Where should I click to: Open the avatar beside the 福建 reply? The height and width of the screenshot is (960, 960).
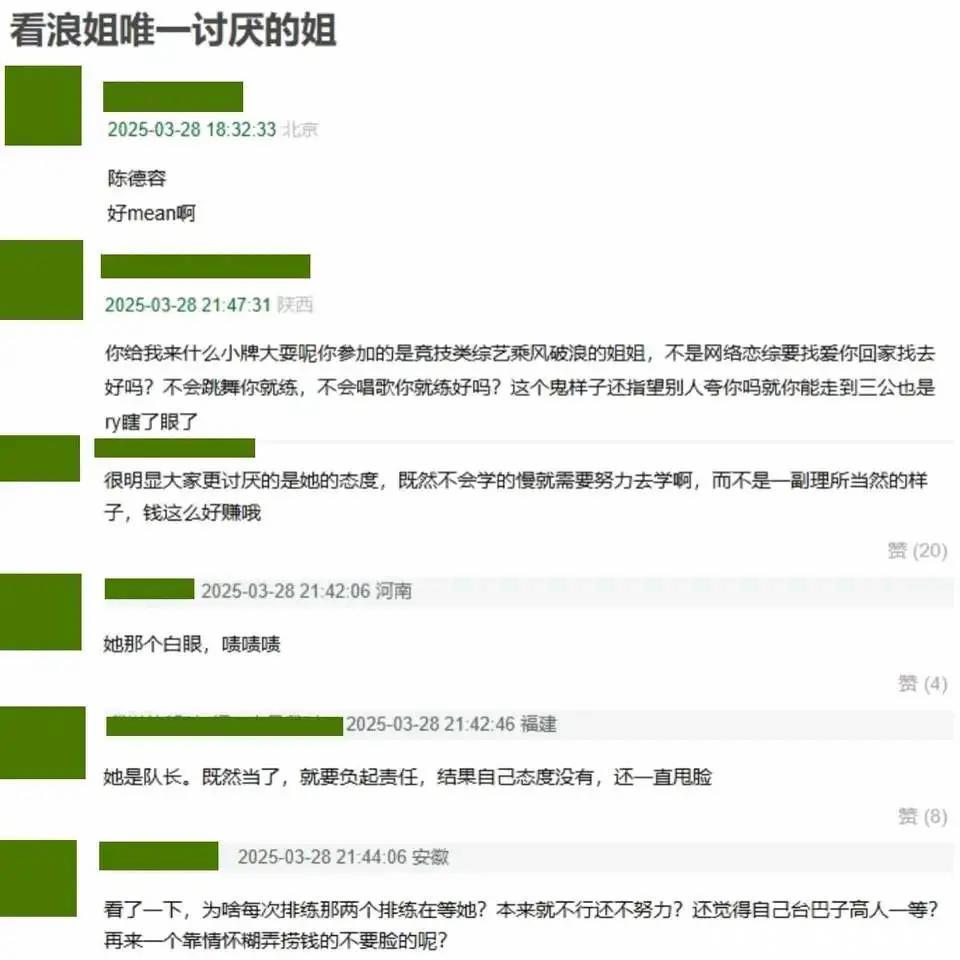point(42,743)
